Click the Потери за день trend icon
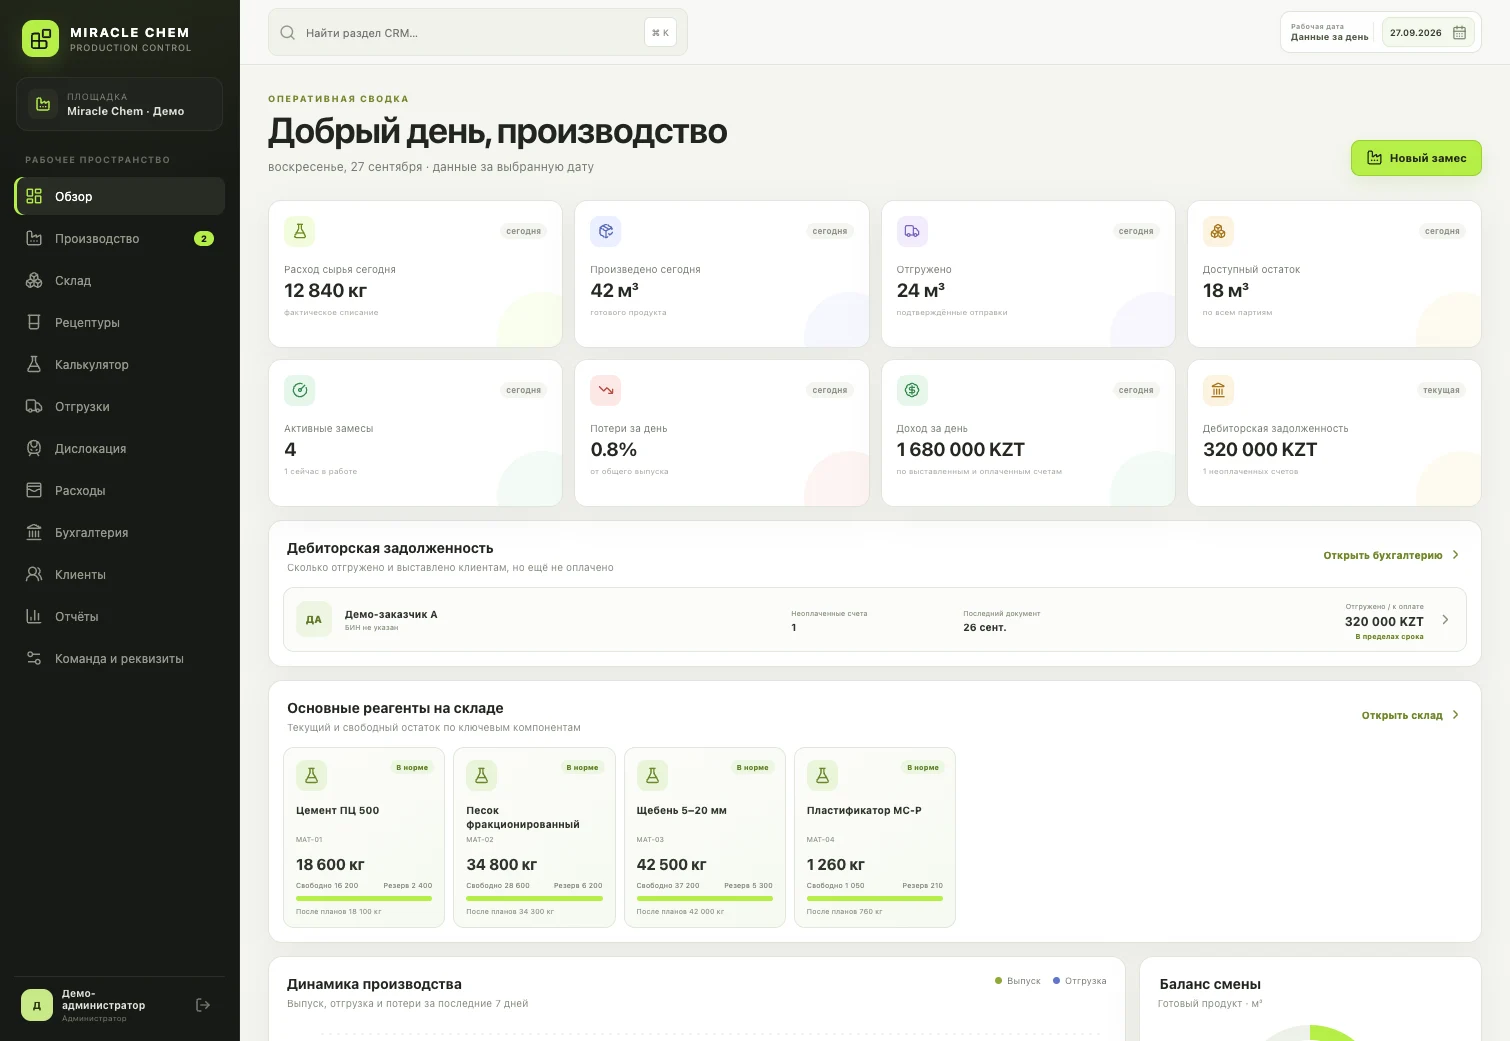Screen dimensions: 1510x1041 (606, 390)
